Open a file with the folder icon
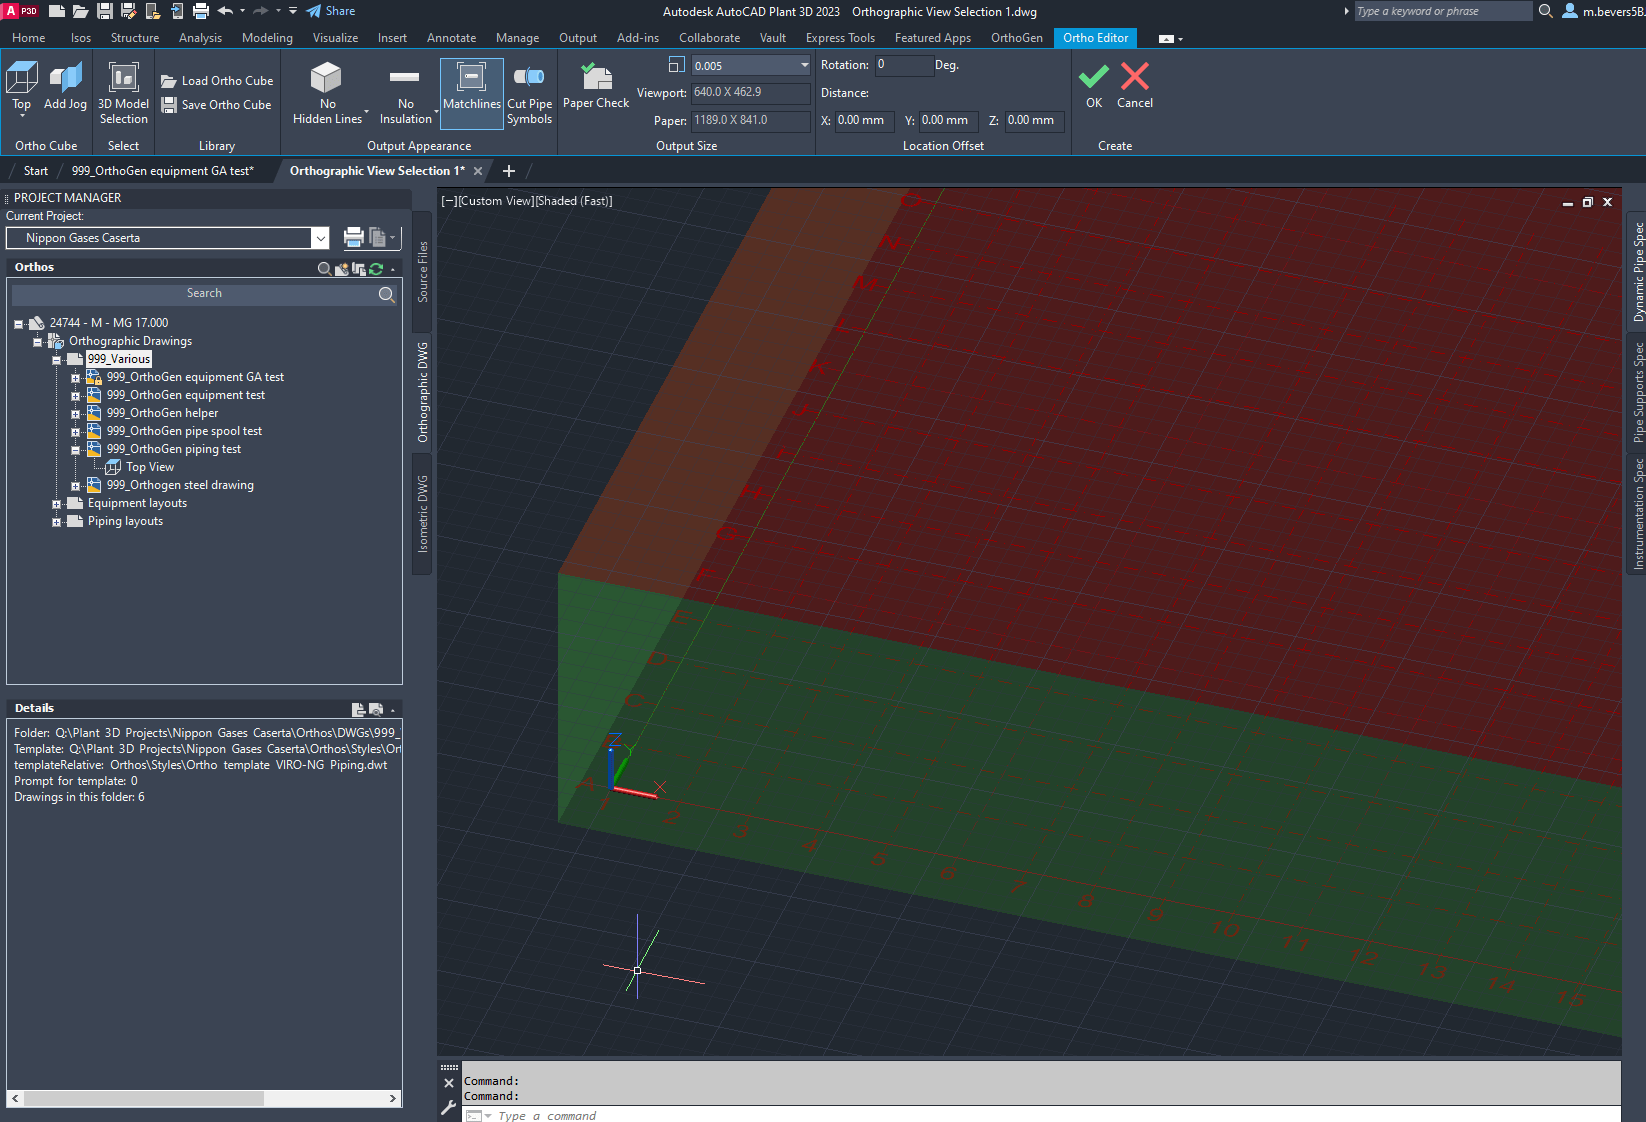The image size is (1646, 1122). click(80, 11)
